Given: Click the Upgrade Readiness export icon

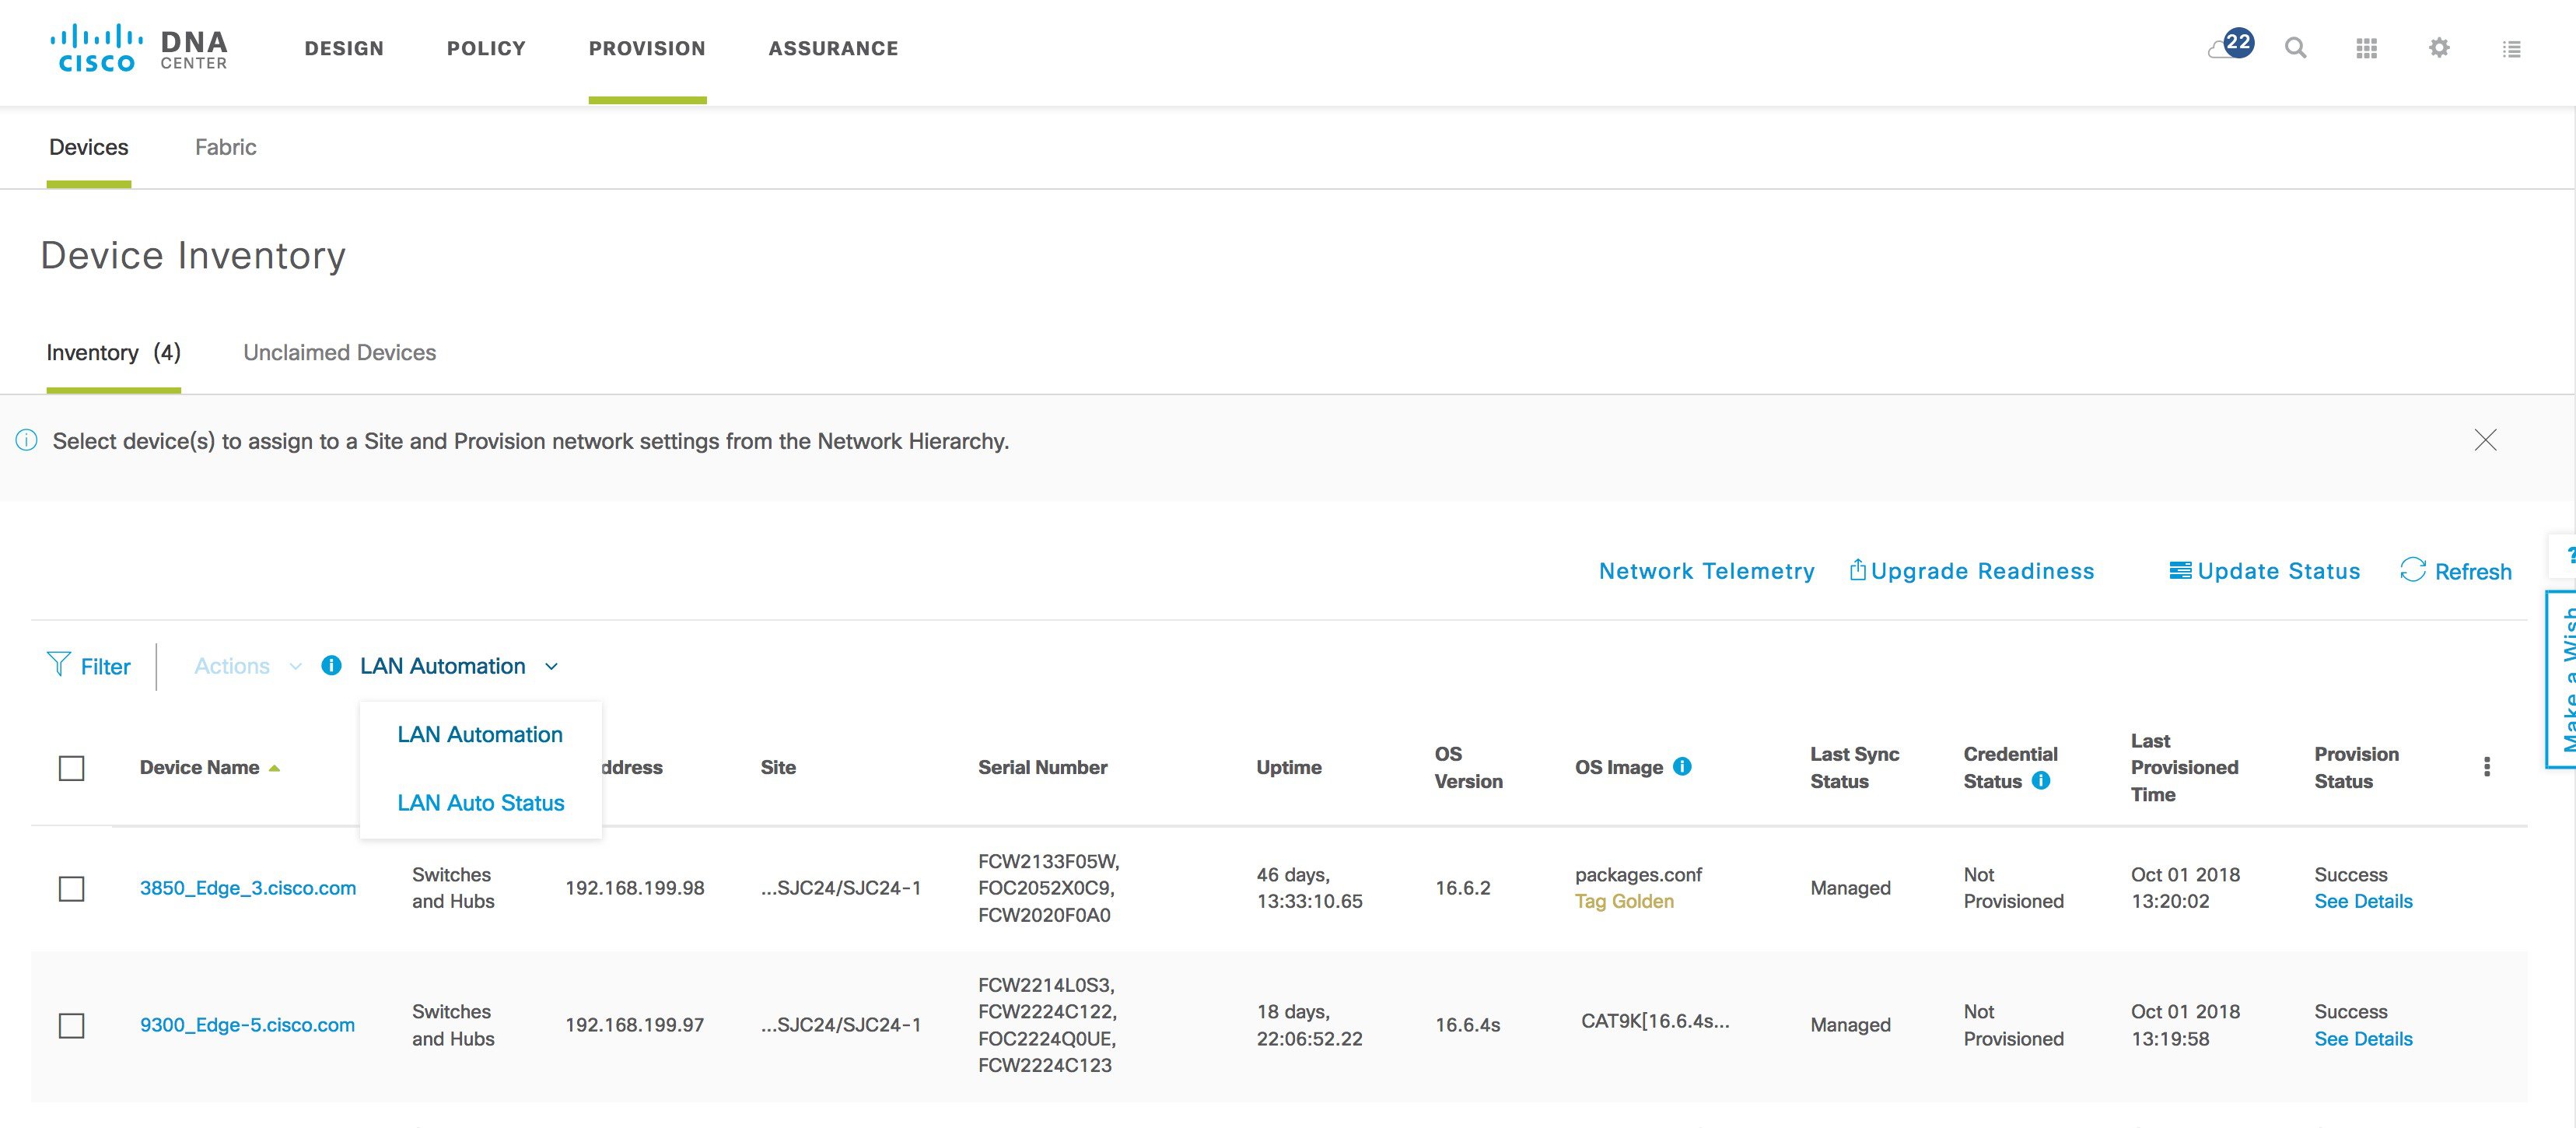Looking at the screenshot, I should 1858,569.
